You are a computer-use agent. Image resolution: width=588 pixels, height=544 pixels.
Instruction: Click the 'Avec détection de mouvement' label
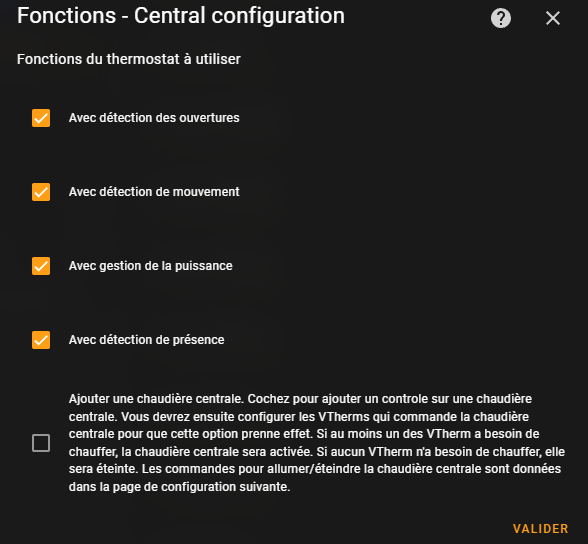154,192
